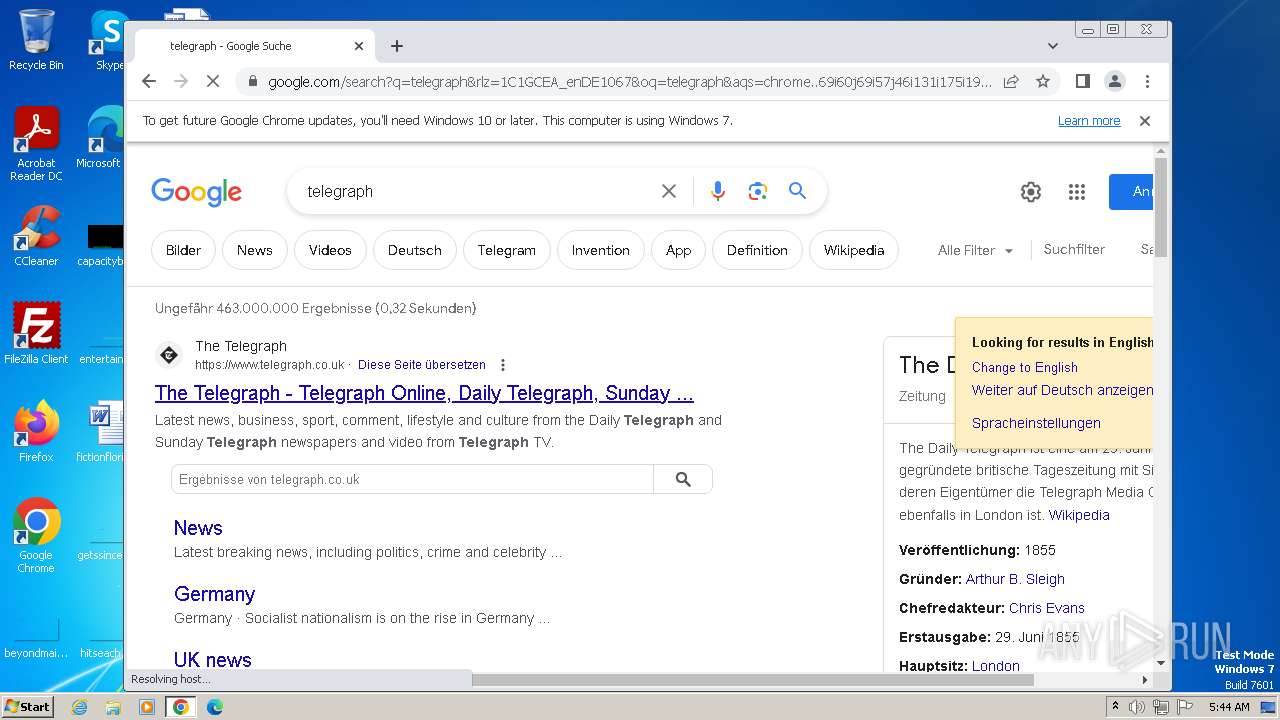1280x720 pixels.
Task: Open the Windows Start menu
Action: point(28,706)
